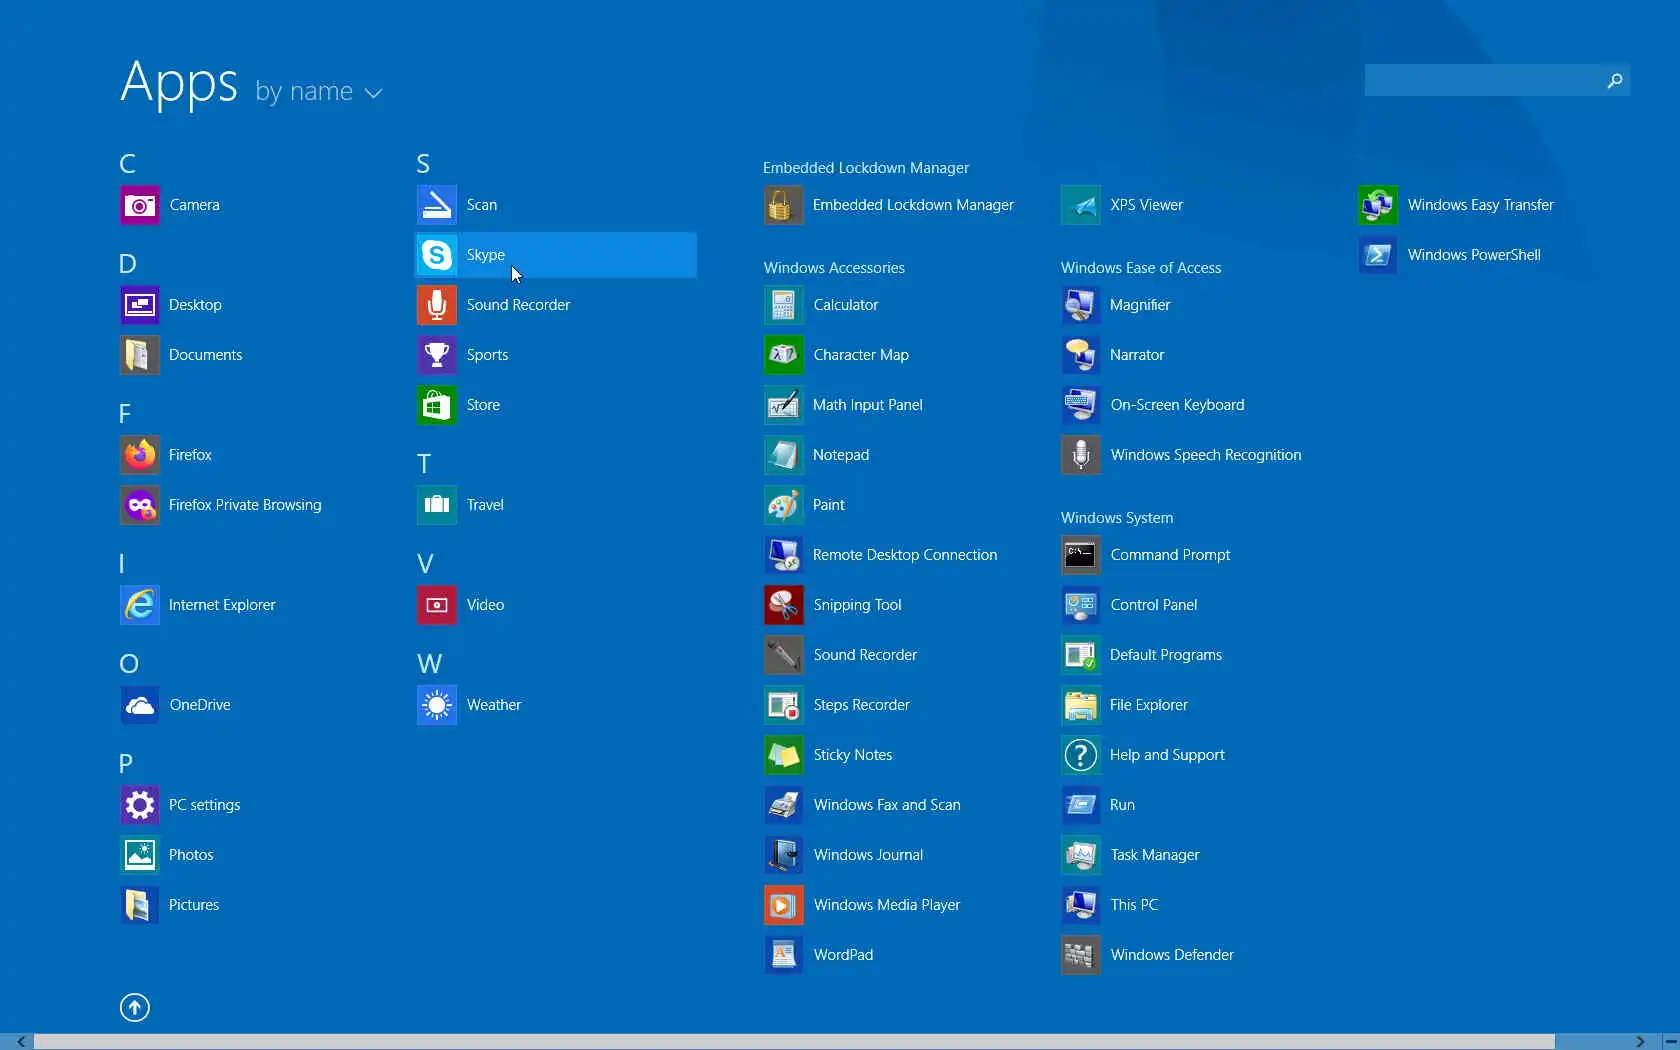1680x1050 pixels.
Task: Open the Travel suitcase icon
Action: (x=437, y=505)
